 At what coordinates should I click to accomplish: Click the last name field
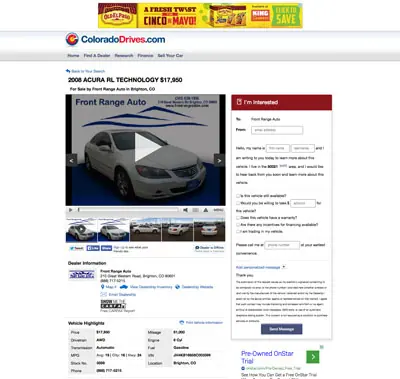303,148
